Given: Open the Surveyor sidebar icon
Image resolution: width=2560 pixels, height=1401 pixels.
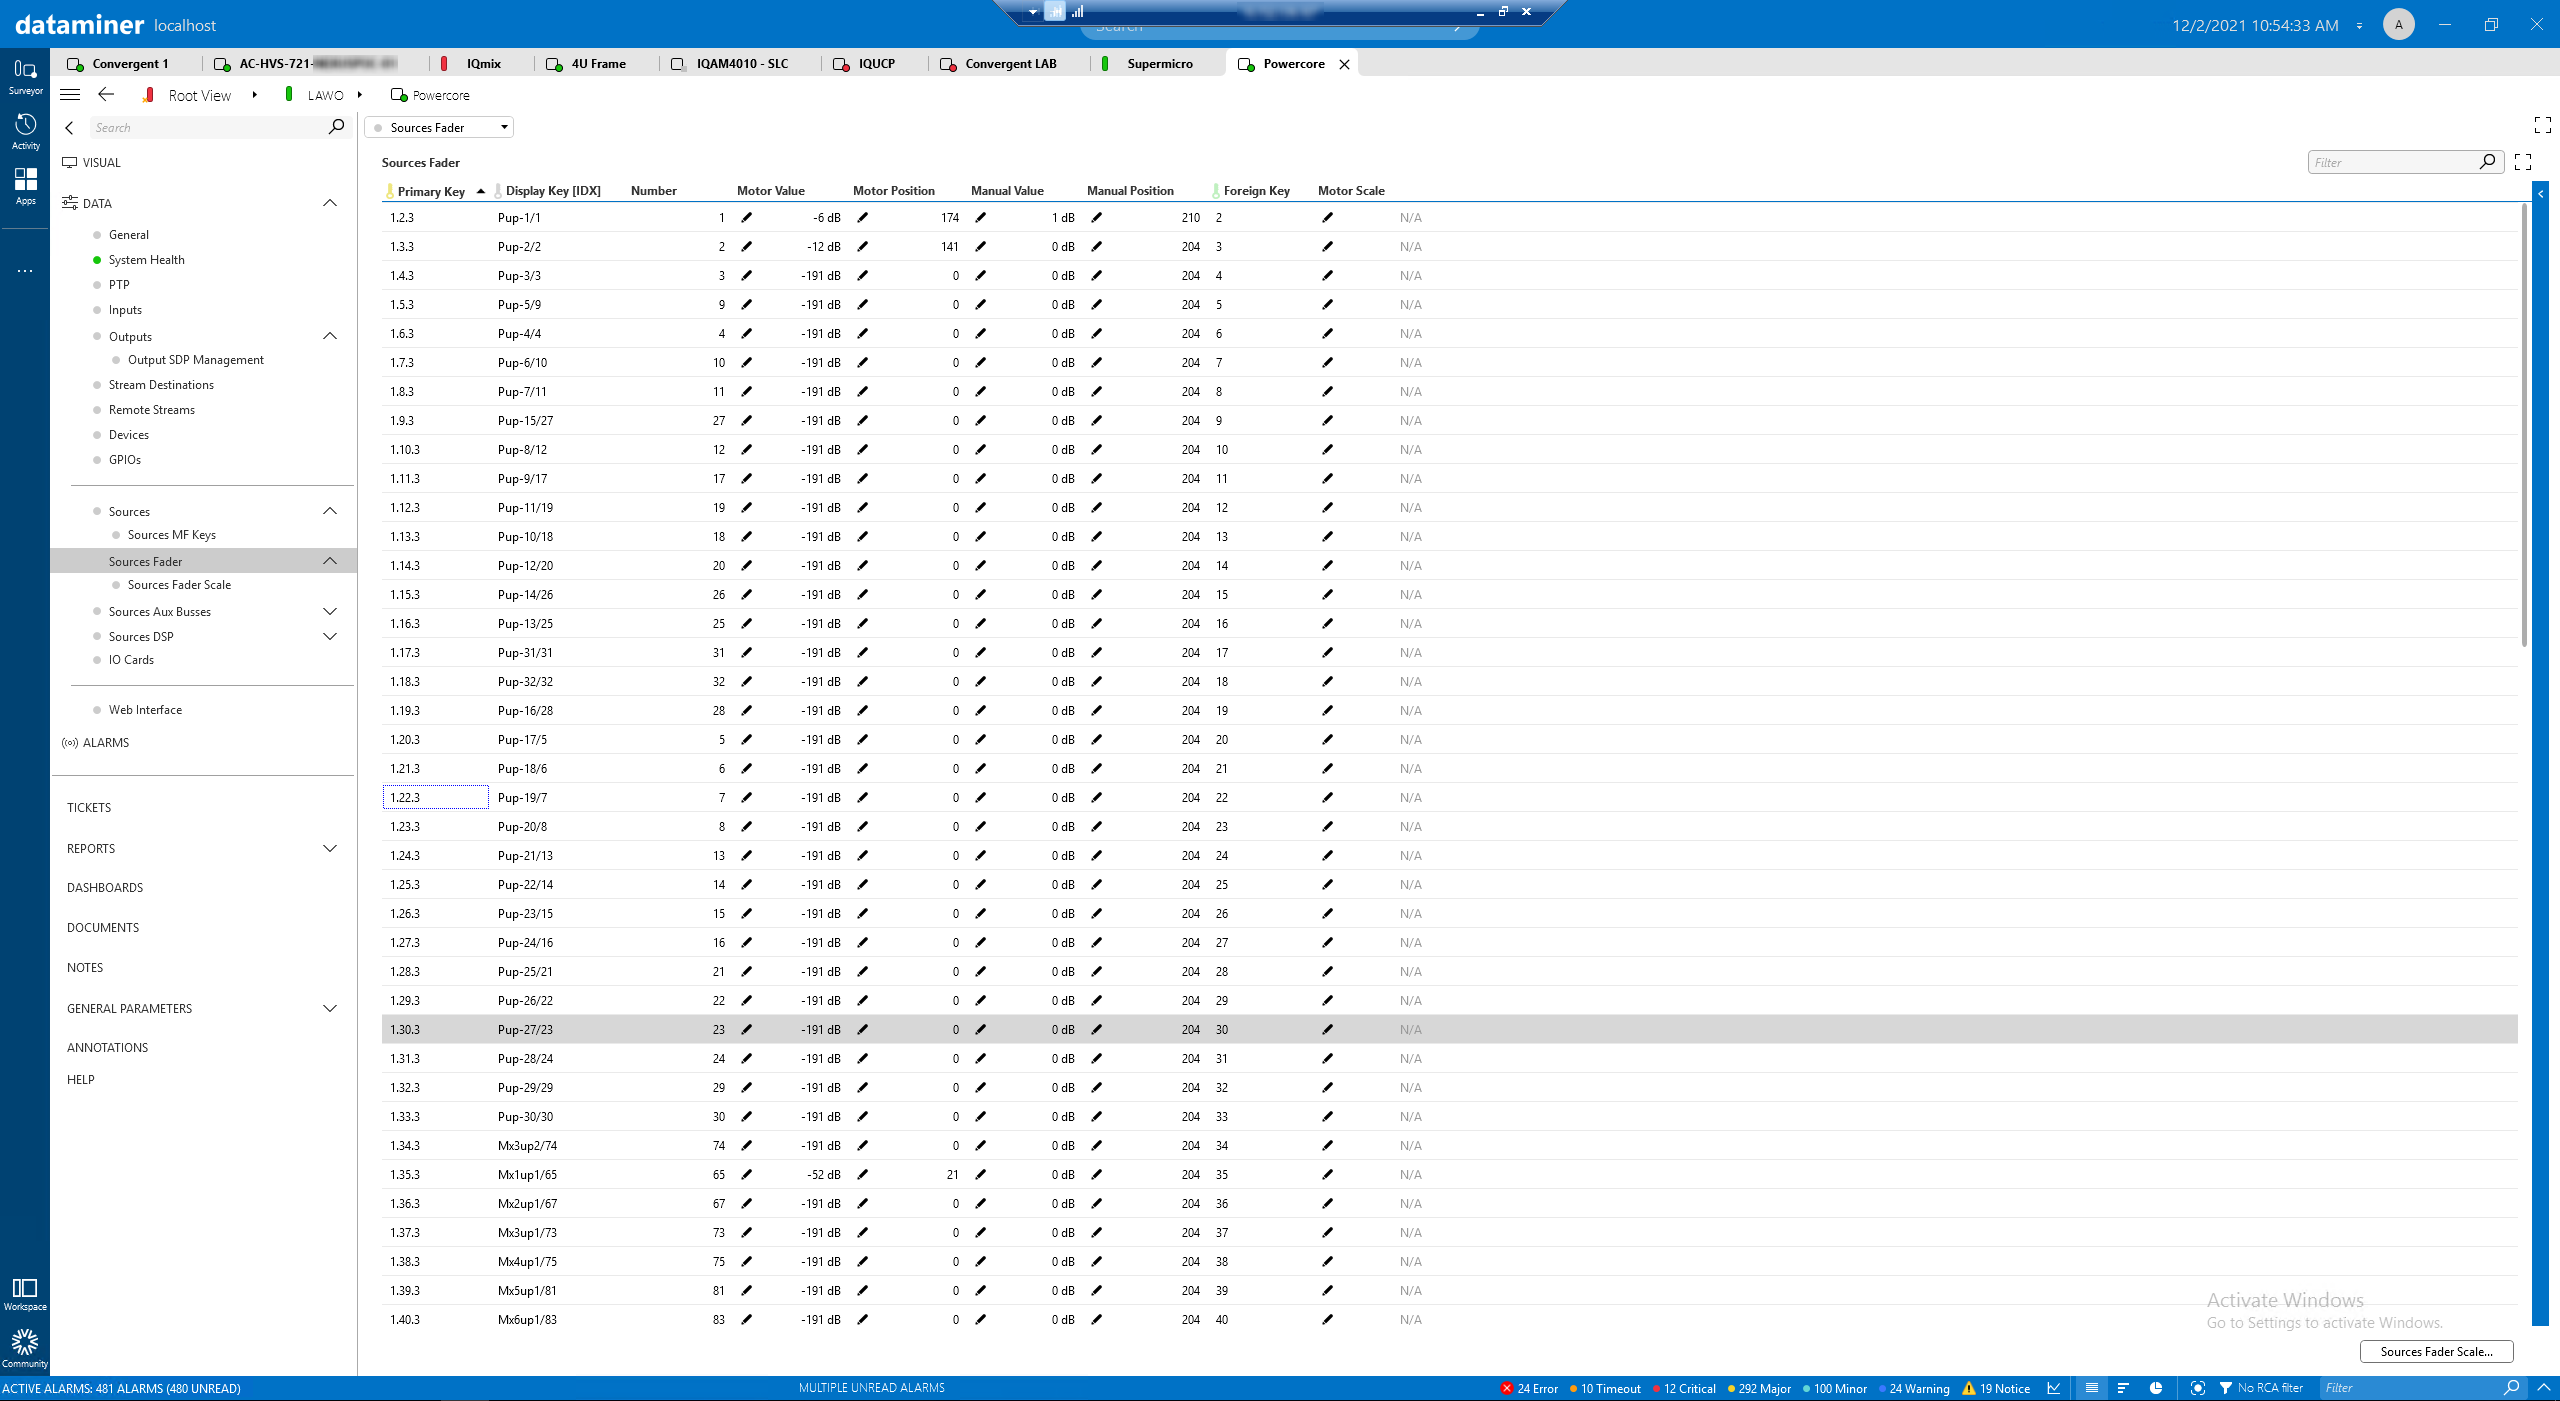Looking at the screenshot, I should click(x=25, y=76).
